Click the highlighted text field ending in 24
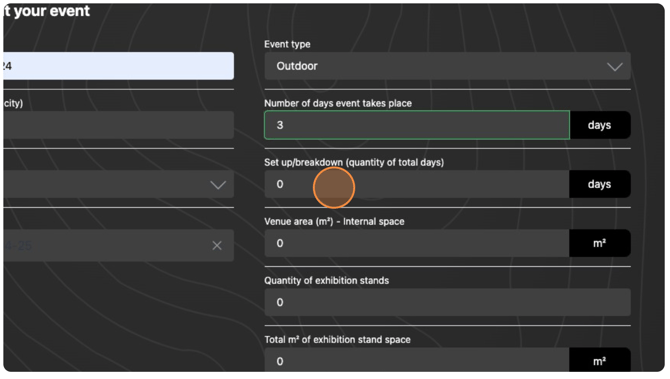 tap(118, 66)
